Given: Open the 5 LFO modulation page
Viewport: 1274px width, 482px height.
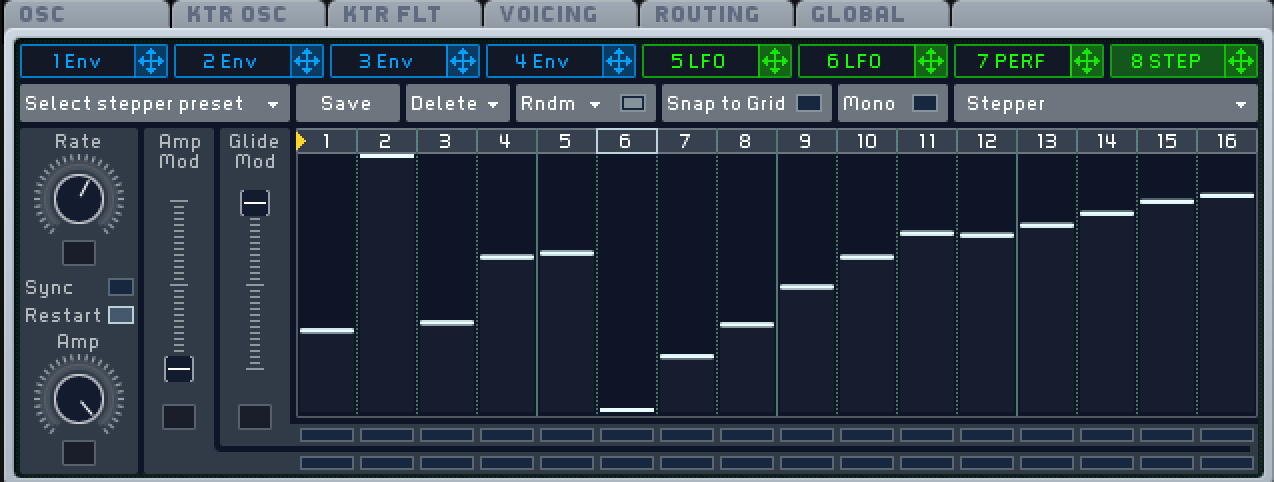Looking at the screenshot, I should (x=701, y=61).
